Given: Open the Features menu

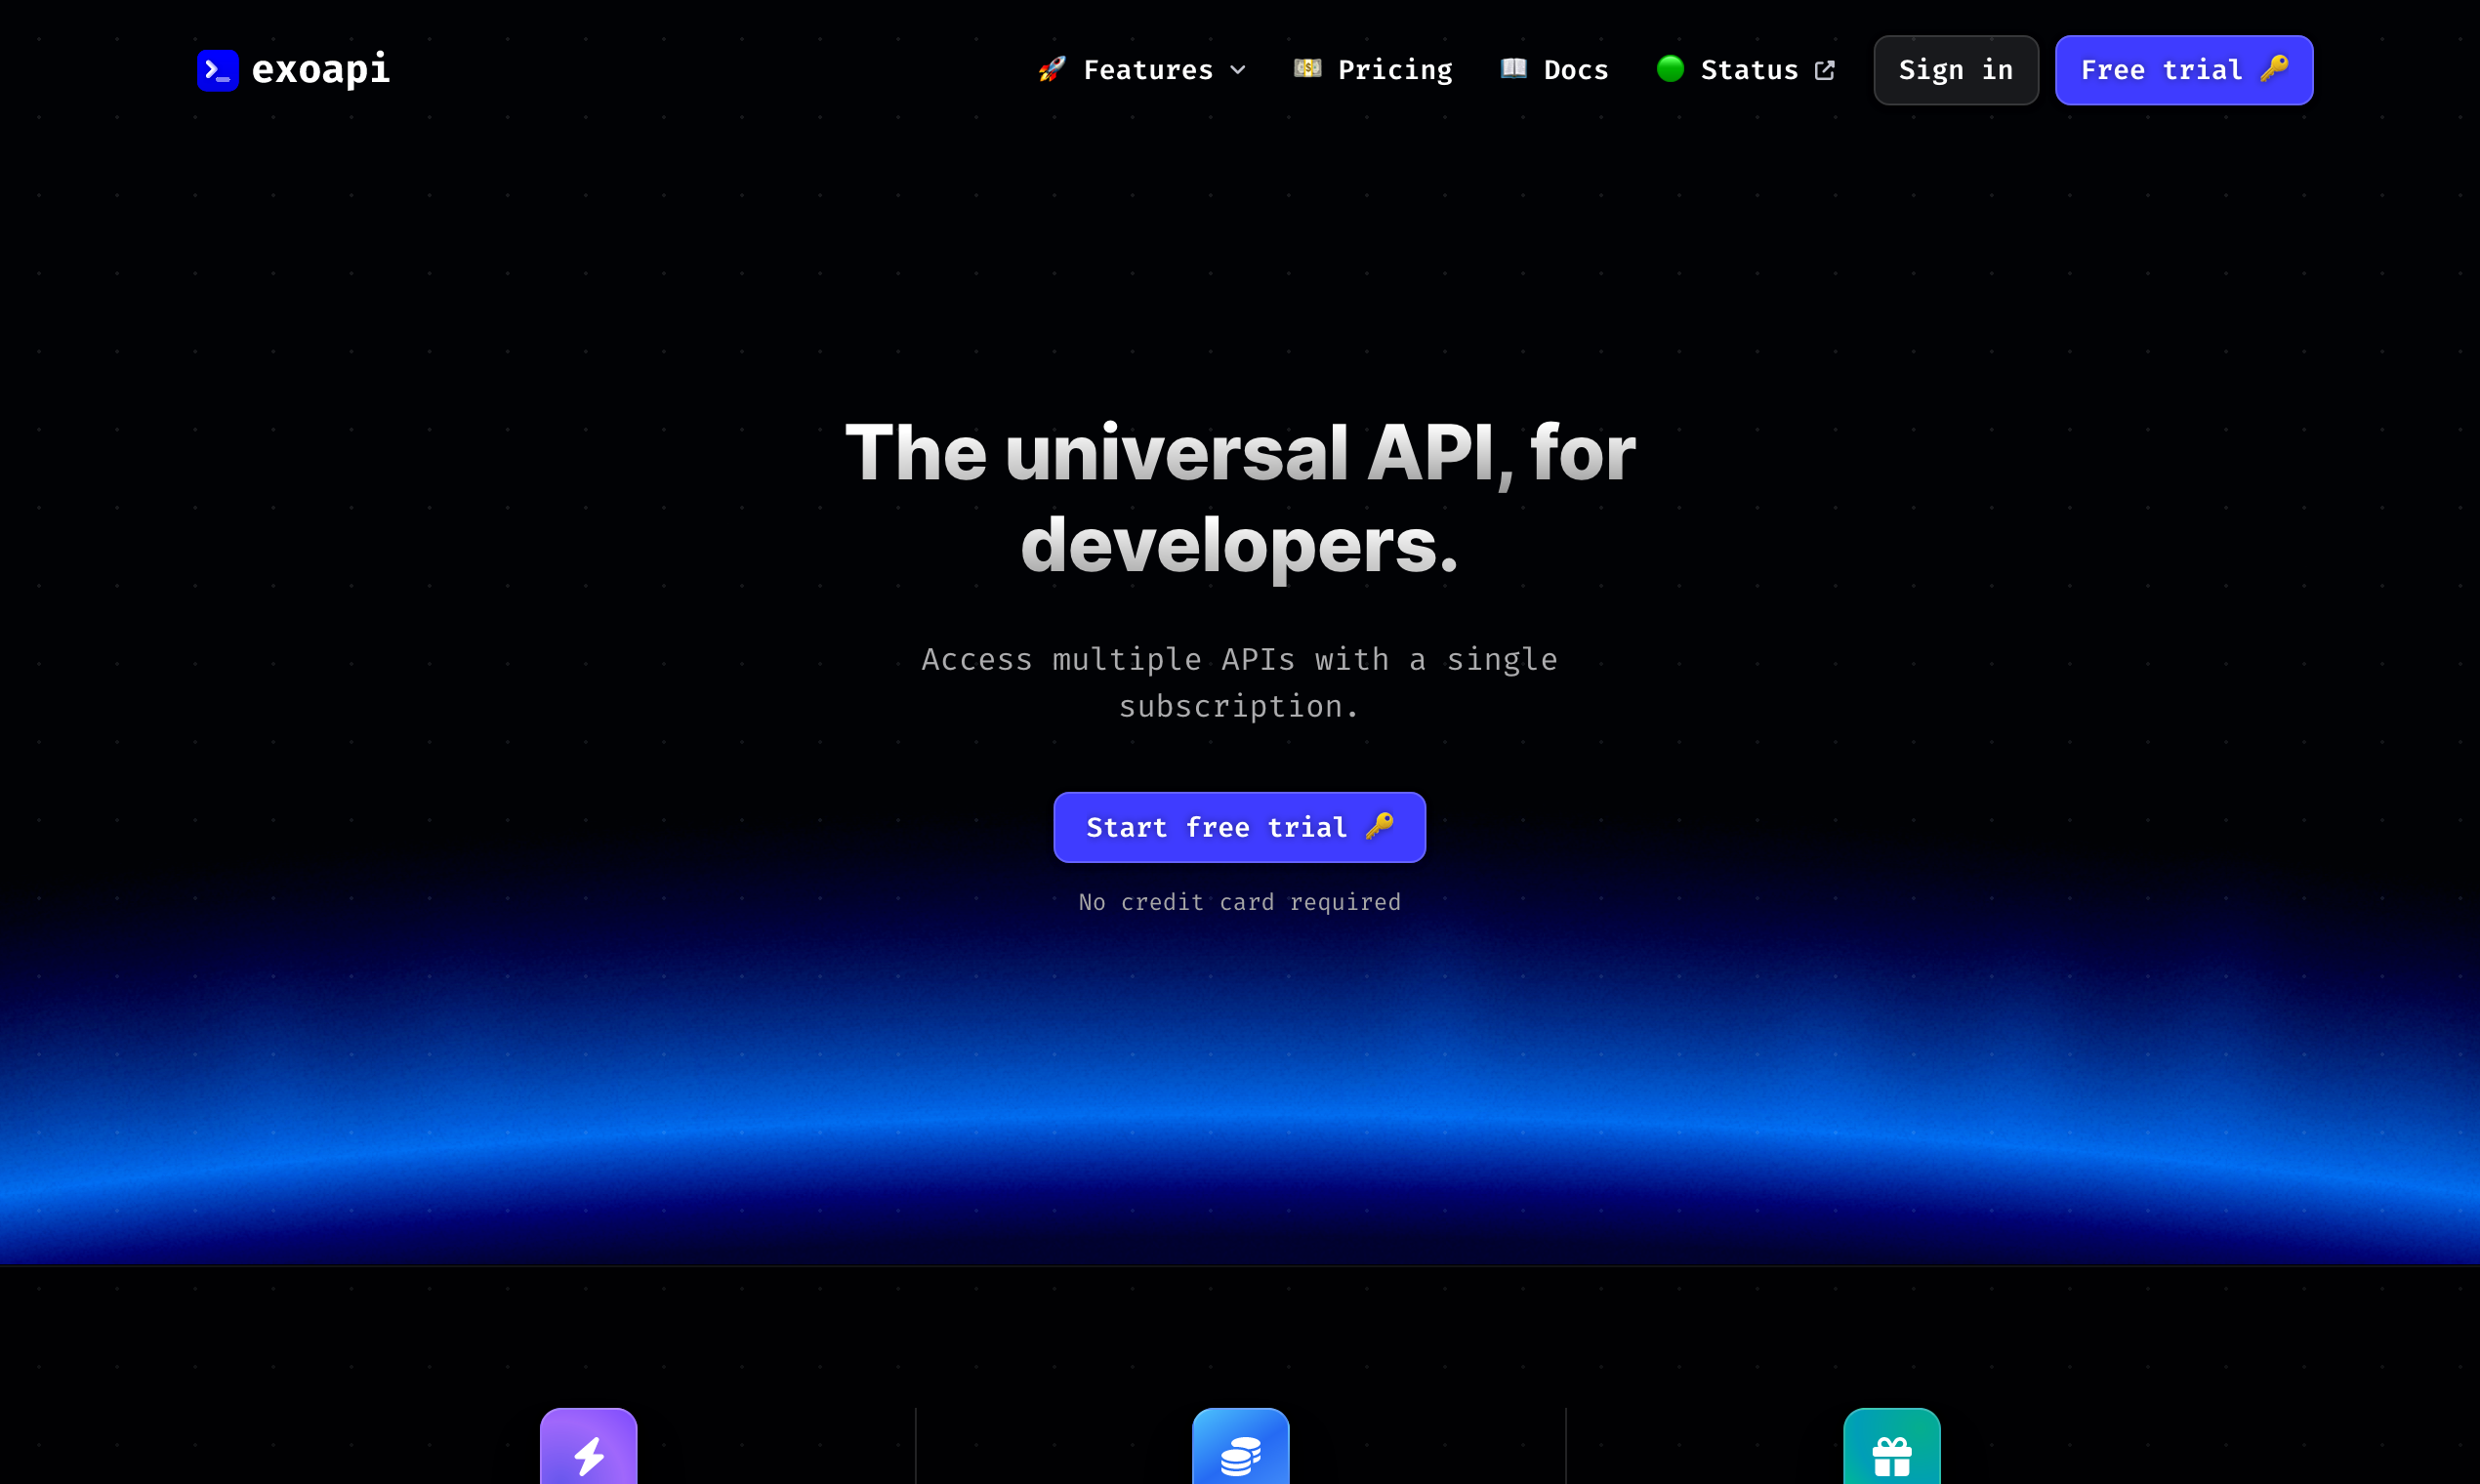Looking at the screenshot, I should coord(1148,70).
